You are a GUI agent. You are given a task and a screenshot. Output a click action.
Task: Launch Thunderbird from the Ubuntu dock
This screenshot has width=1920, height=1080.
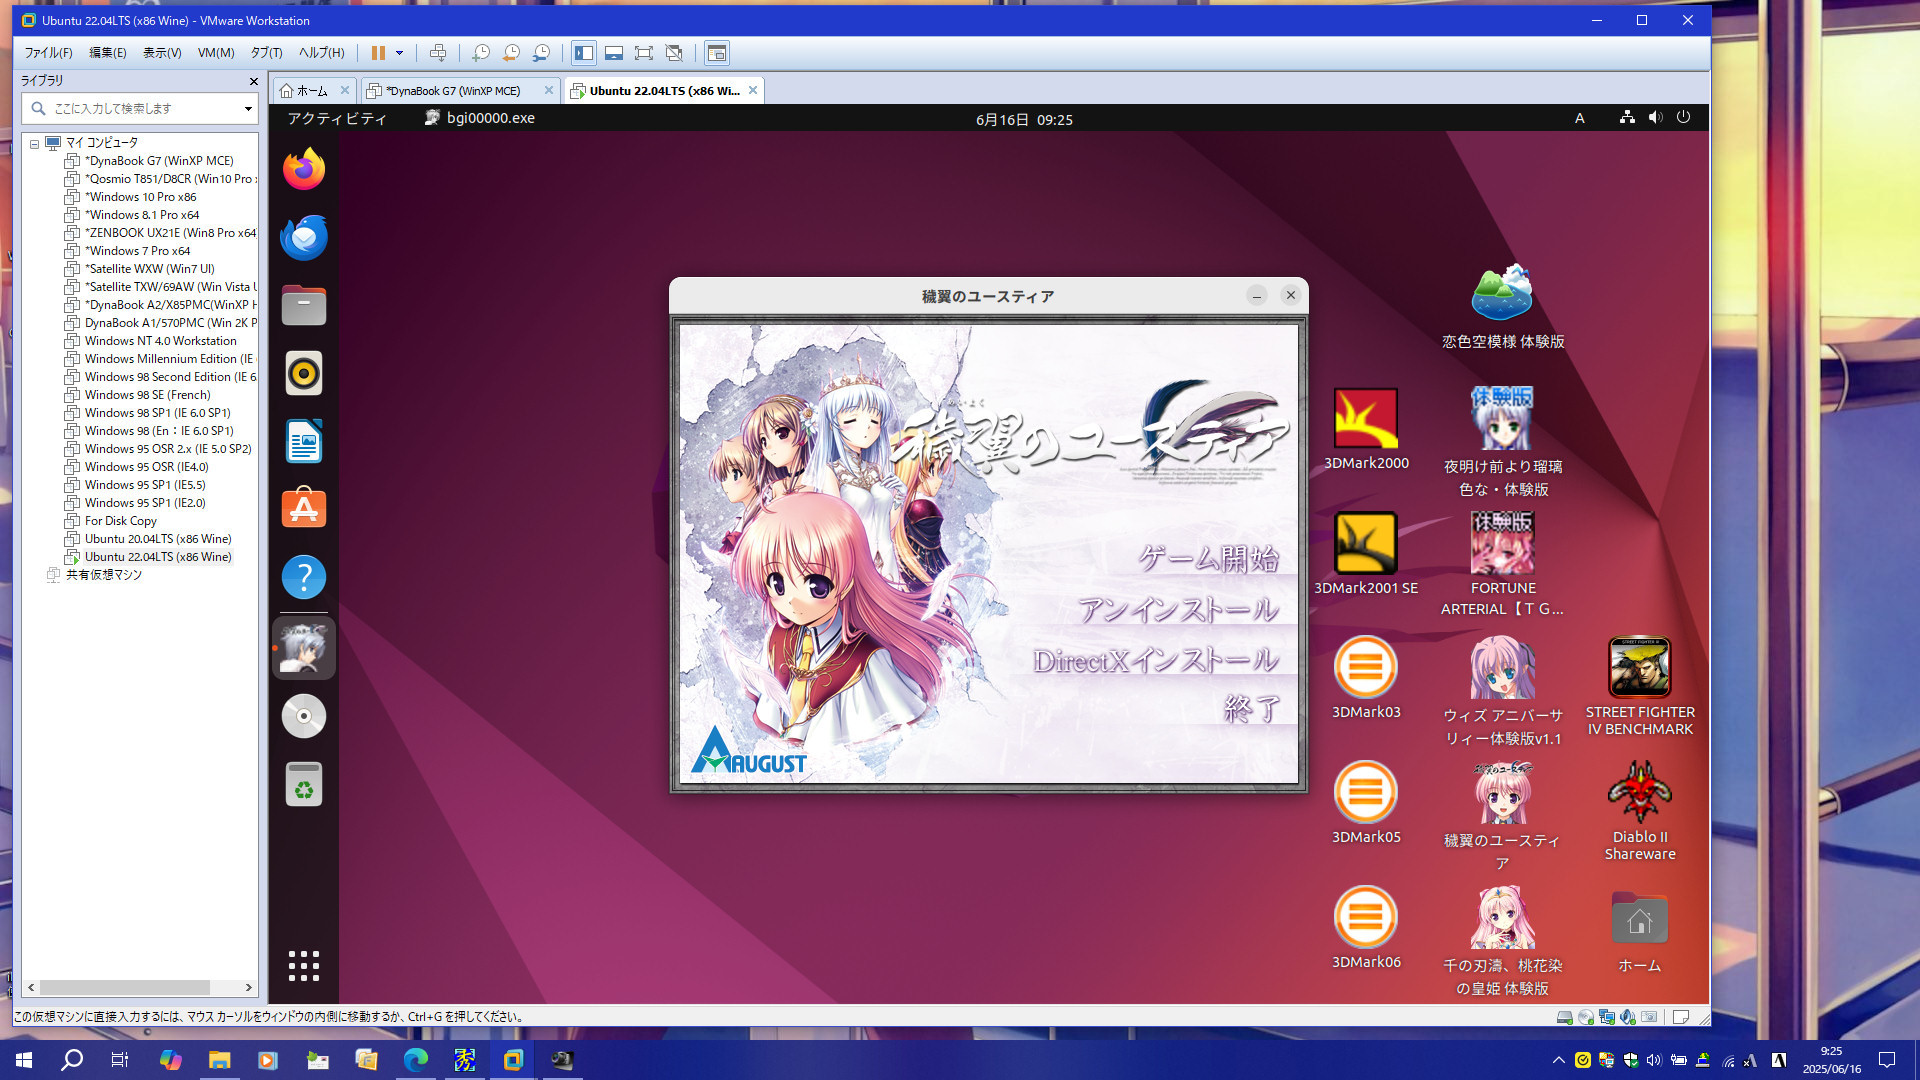click(x=304, y=237)
